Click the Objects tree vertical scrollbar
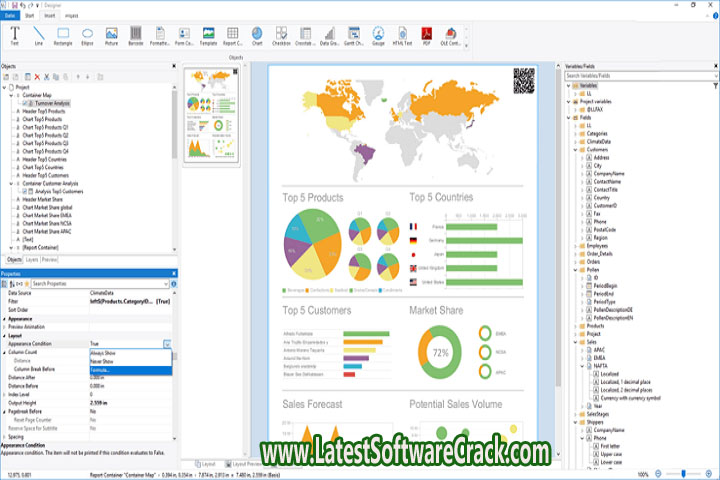720x480 pixels. point(174,124)
